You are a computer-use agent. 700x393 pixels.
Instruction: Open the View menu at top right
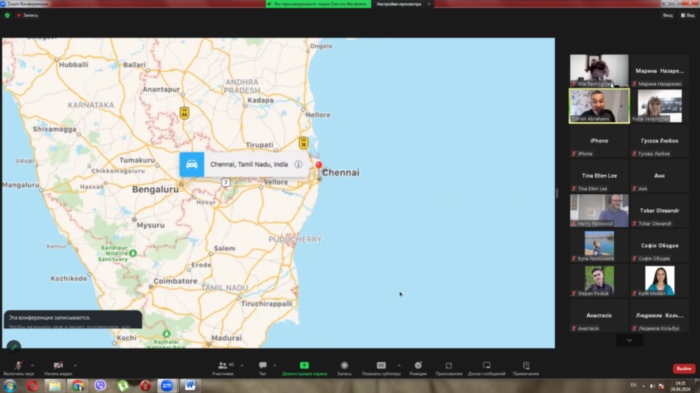click(688, 15)
